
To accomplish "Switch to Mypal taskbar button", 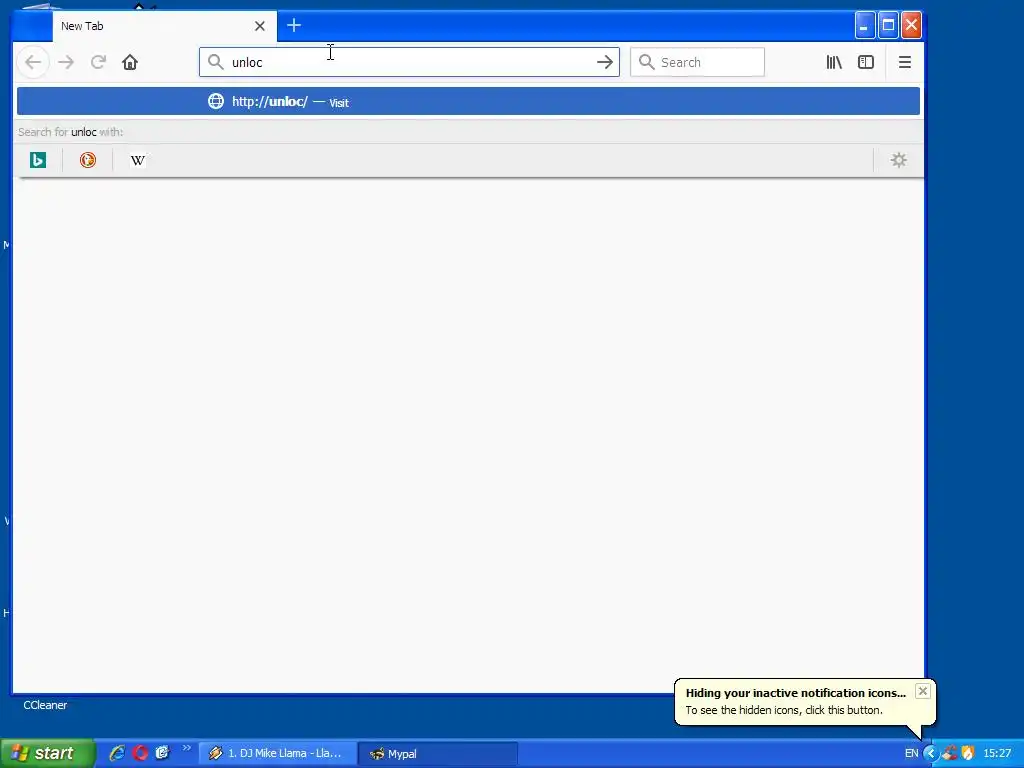I will (x=438, y=754).
